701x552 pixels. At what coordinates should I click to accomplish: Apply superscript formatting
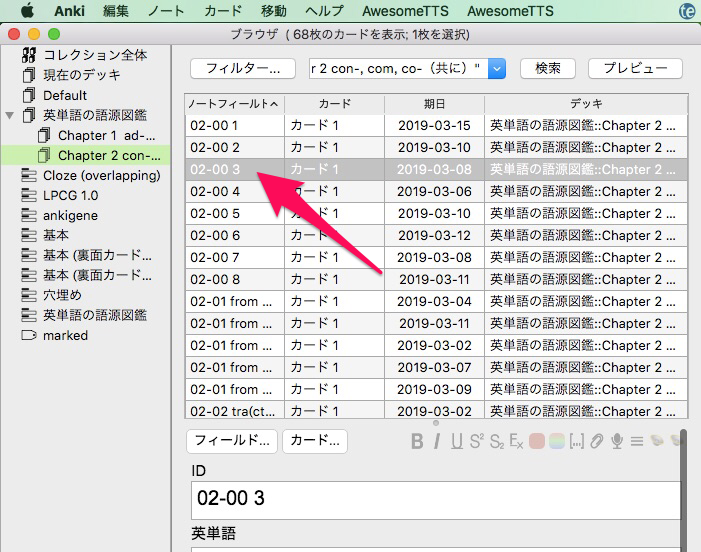point(477,442)
